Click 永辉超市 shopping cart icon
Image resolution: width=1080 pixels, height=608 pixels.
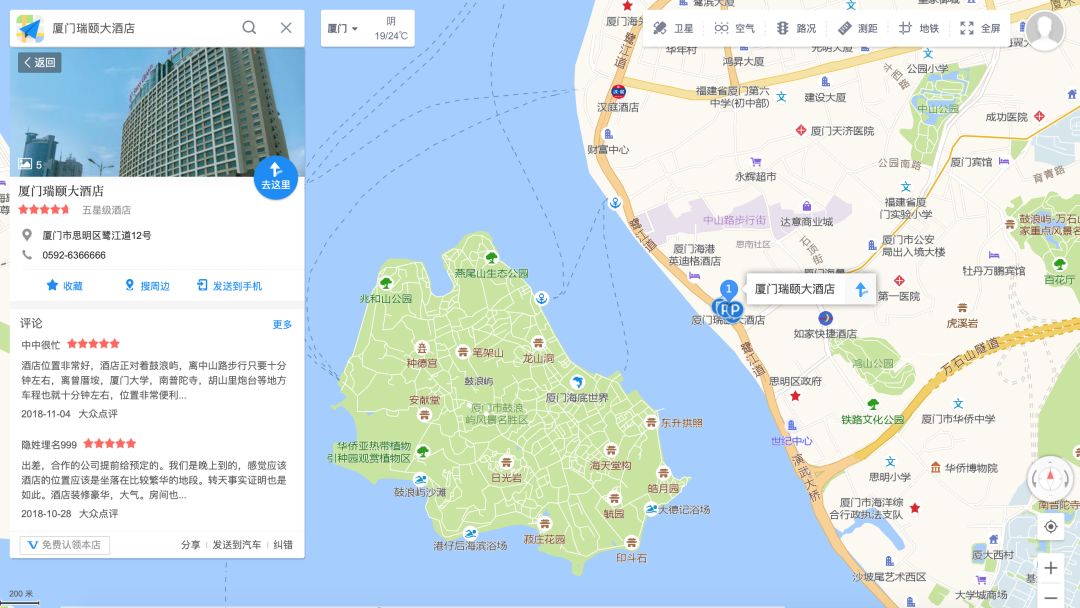[756, 162]
